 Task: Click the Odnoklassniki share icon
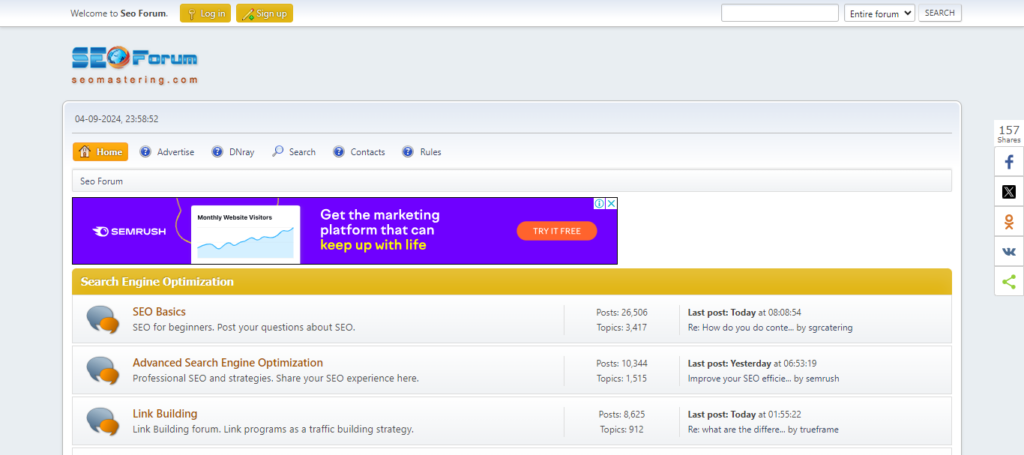pyautogui.click(x=1008, y=222)
